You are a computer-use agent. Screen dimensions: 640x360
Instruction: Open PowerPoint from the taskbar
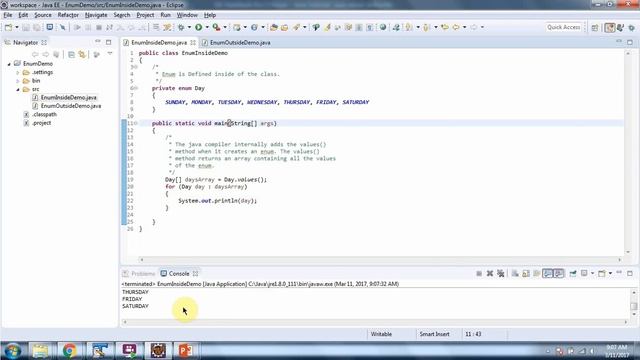click(x=185, y=351)
